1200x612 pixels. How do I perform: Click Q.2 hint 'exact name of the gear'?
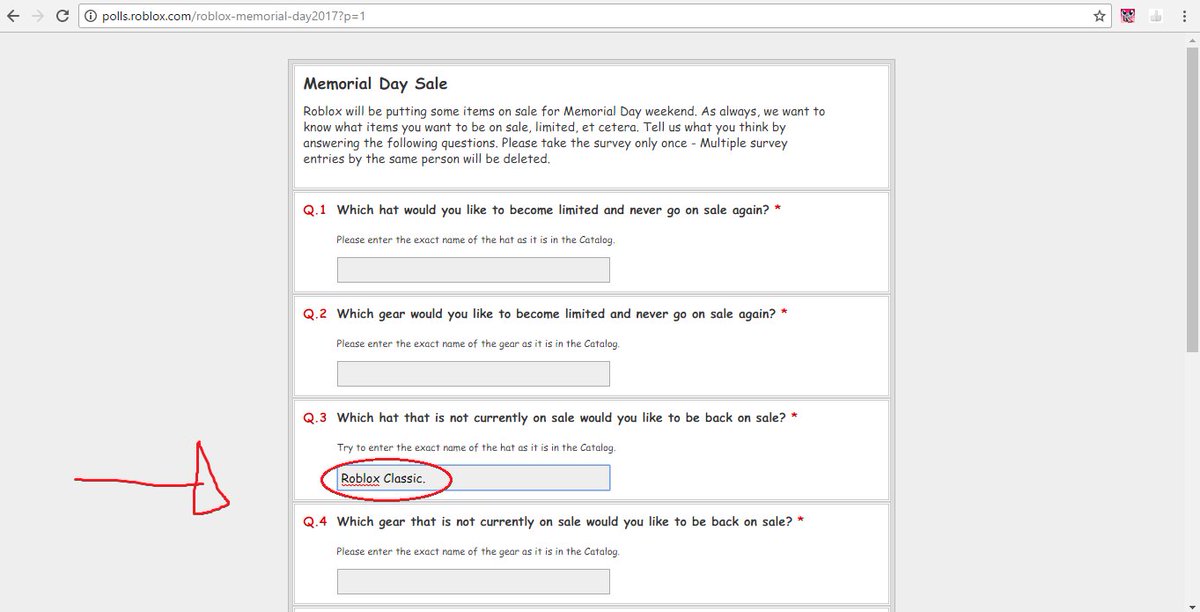tap(478, 344)
